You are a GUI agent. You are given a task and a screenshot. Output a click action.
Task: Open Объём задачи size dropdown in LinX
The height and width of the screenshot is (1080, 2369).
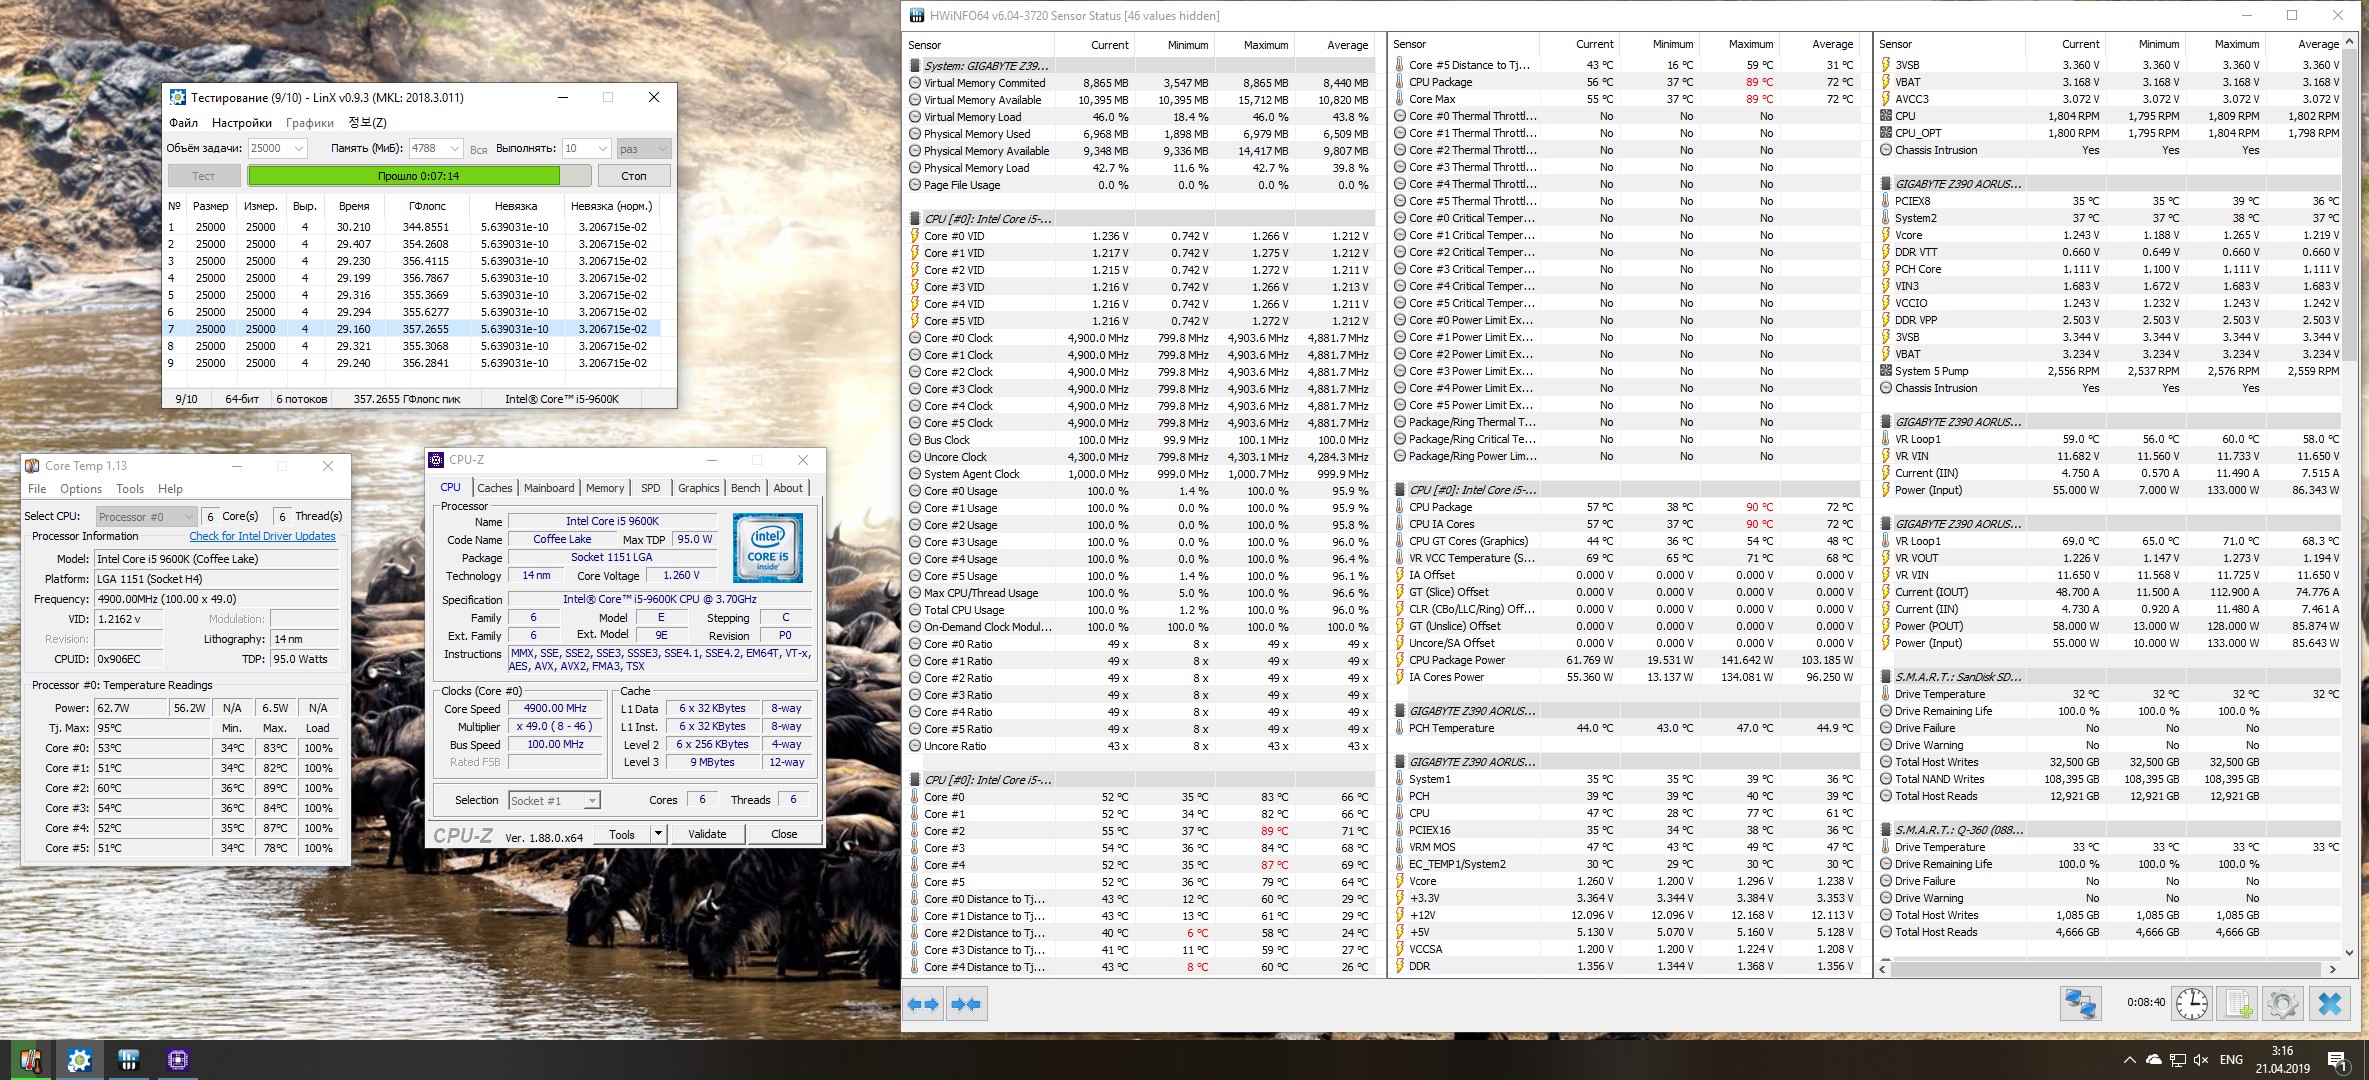click(x=298, y=148)
